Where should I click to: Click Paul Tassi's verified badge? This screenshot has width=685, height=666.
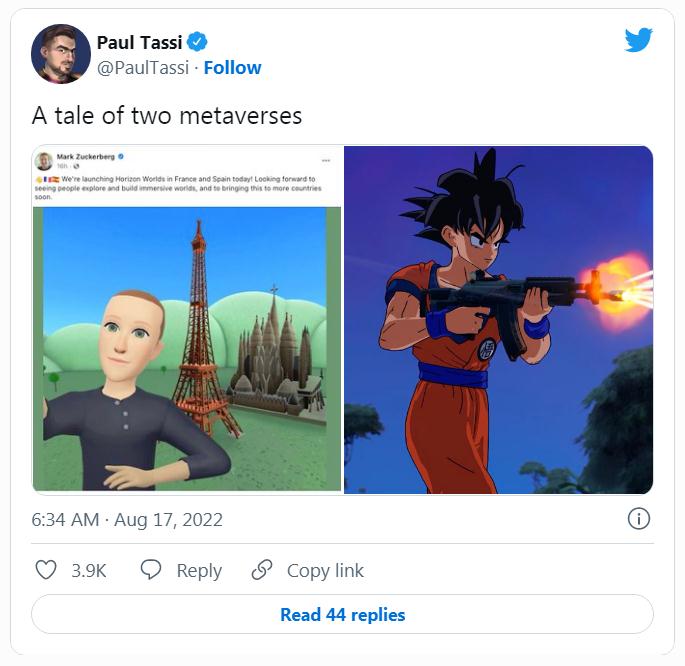(197, 42)
